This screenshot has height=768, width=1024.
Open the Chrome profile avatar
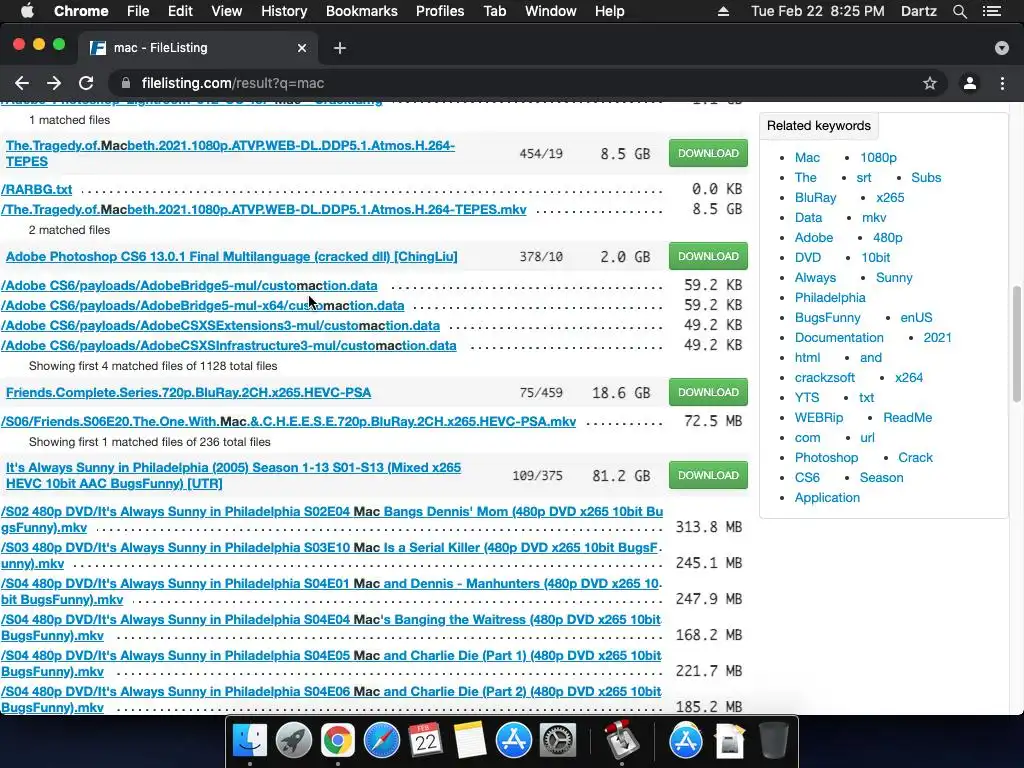970,83
